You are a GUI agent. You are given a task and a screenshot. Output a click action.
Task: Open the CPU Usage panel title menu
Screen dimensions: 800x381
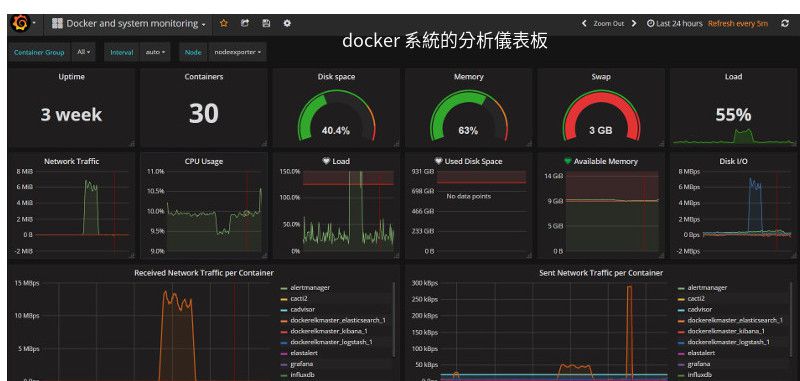(204, 161)
